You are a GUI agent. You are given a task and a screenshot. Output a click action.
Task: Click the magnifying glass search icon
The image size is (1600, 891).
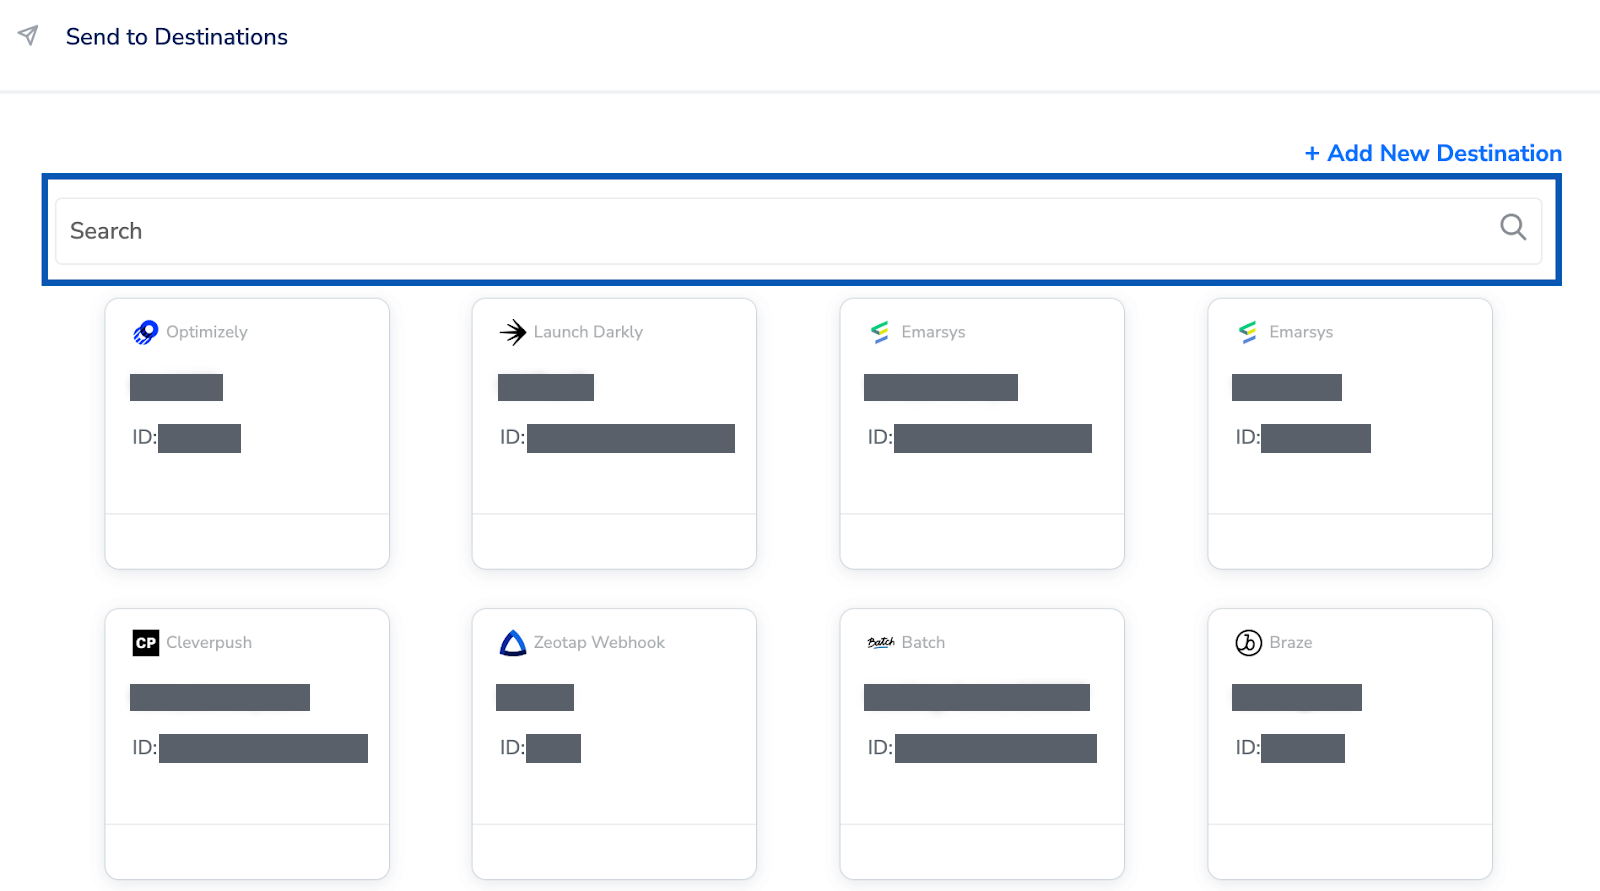coord(1513,227)
